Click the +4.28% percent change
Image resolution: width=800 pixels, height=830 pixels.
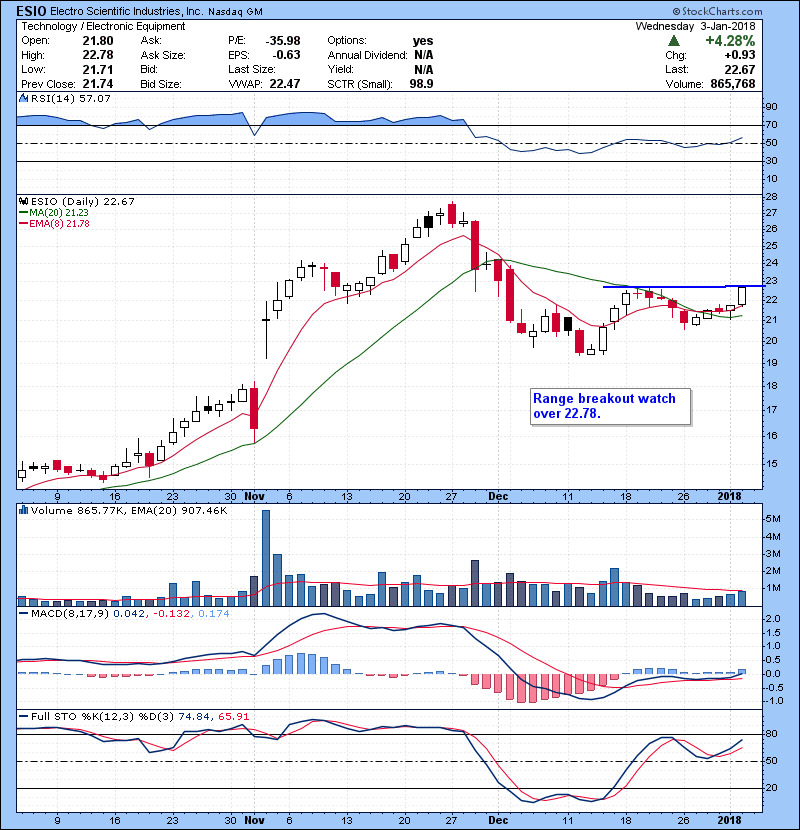[x=730, y=41]
